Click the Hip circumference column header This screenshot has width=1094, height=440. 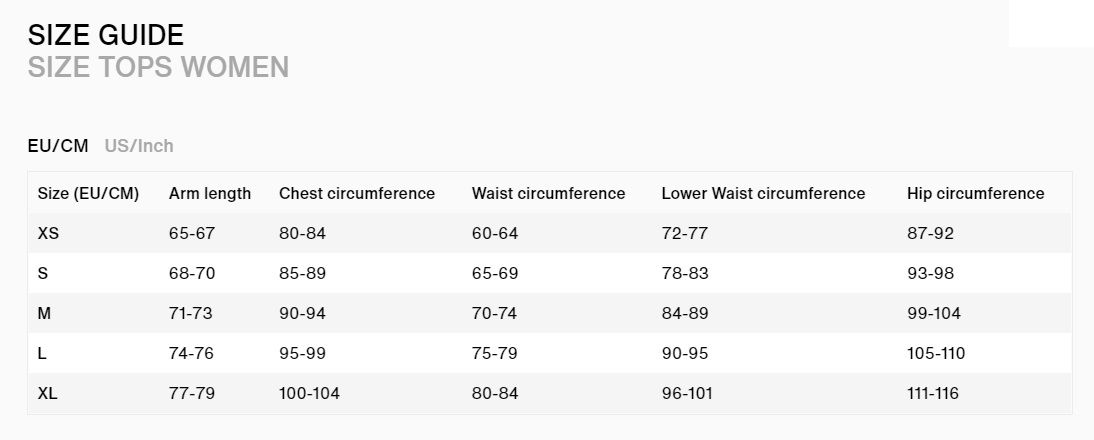tap(976, 194)
